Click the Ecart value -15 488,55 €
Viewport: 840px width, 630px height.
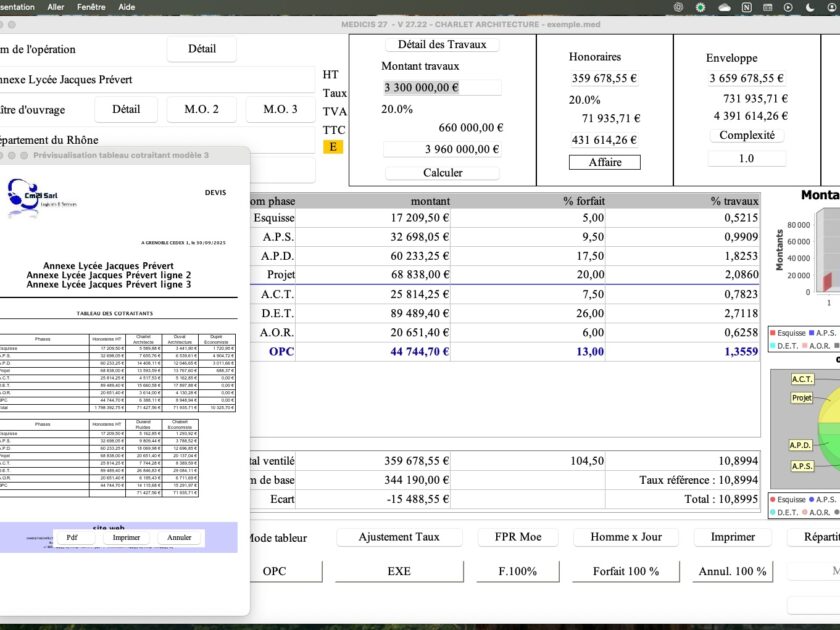click(x=418, y=499)
